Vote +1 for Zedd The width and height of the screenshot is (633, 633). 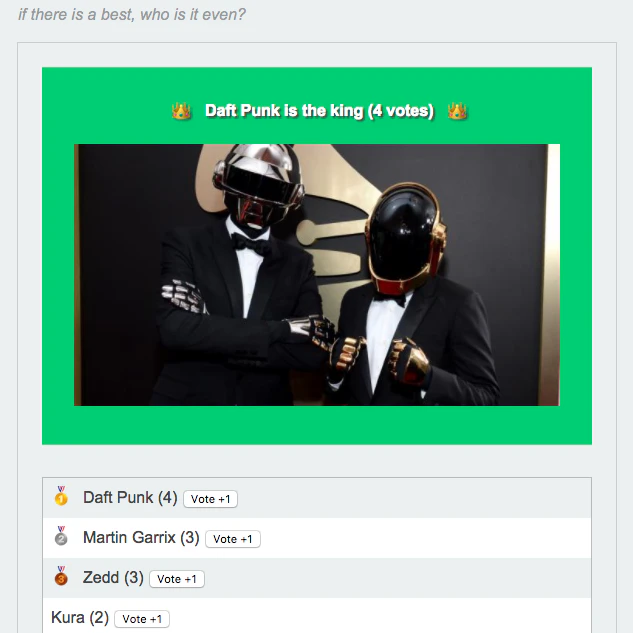click(x=177, y=579)
